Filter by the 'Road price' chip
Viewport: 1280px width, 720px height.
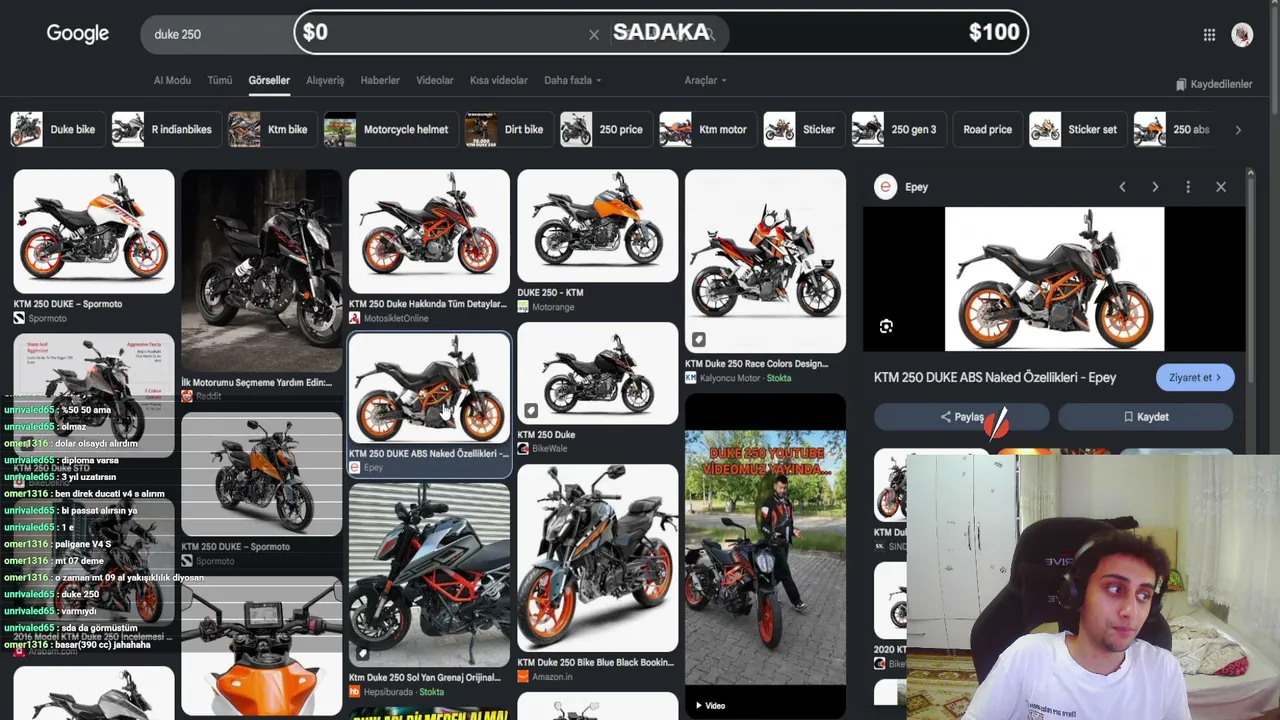click(x=987, y=130)
